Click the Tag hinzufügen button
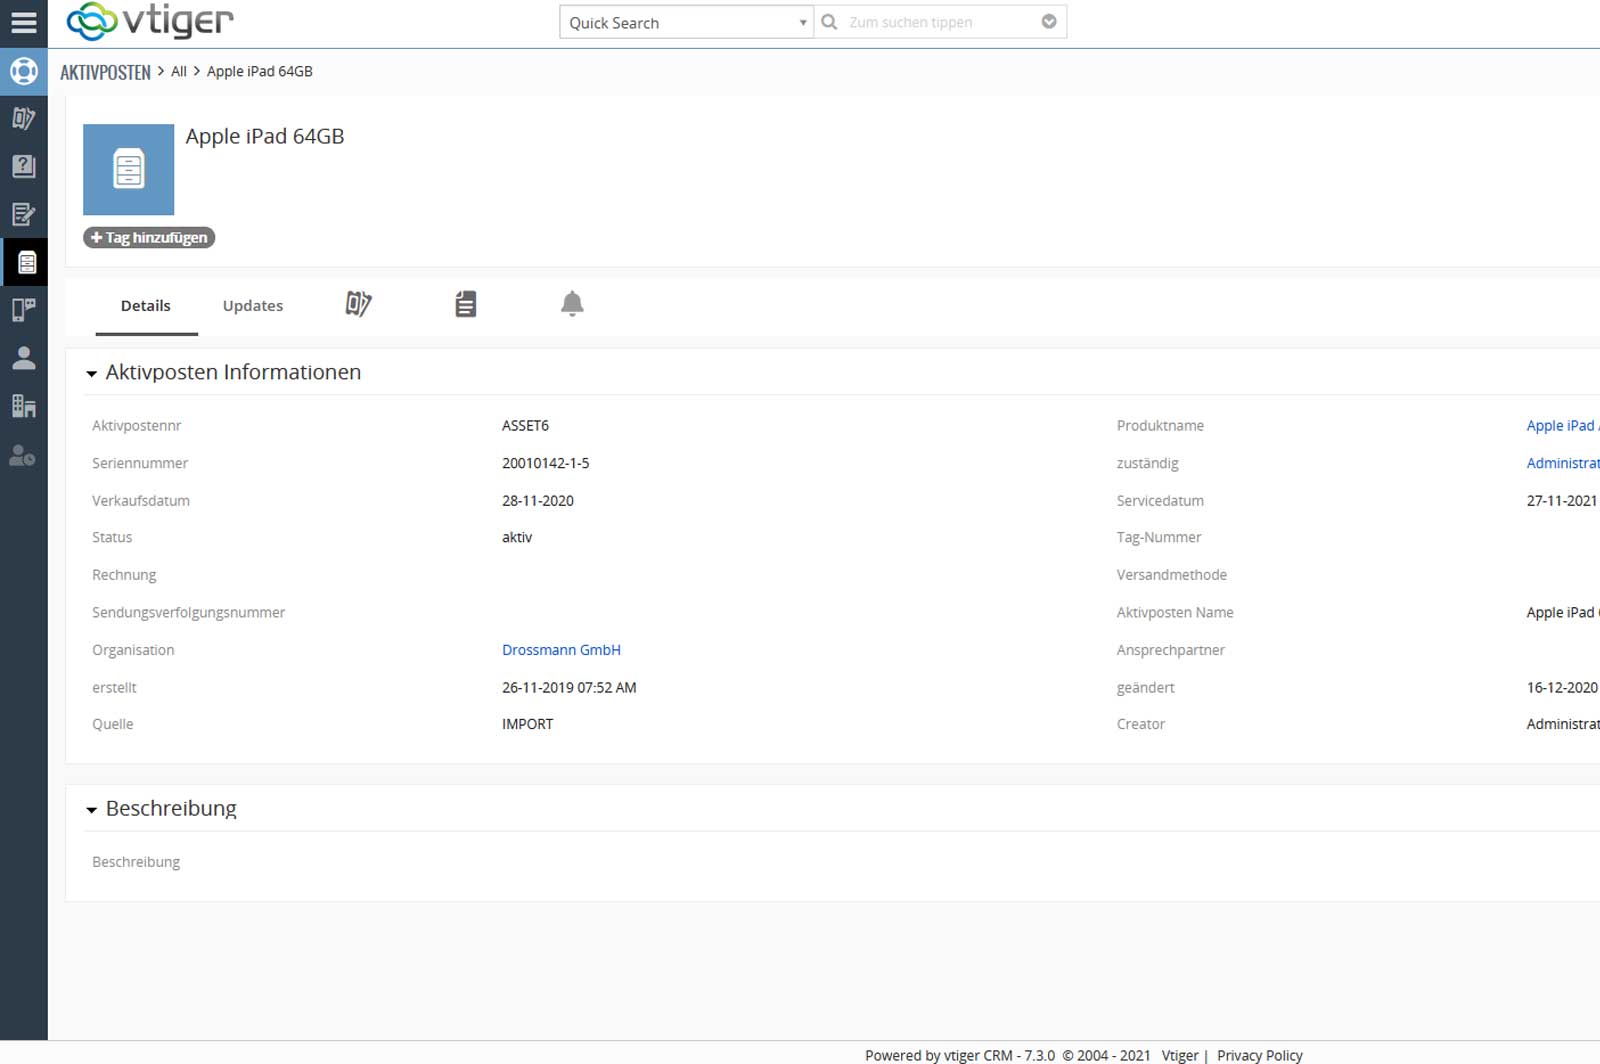Screen dimensions: 1600x1064 [x=149, y=238]
